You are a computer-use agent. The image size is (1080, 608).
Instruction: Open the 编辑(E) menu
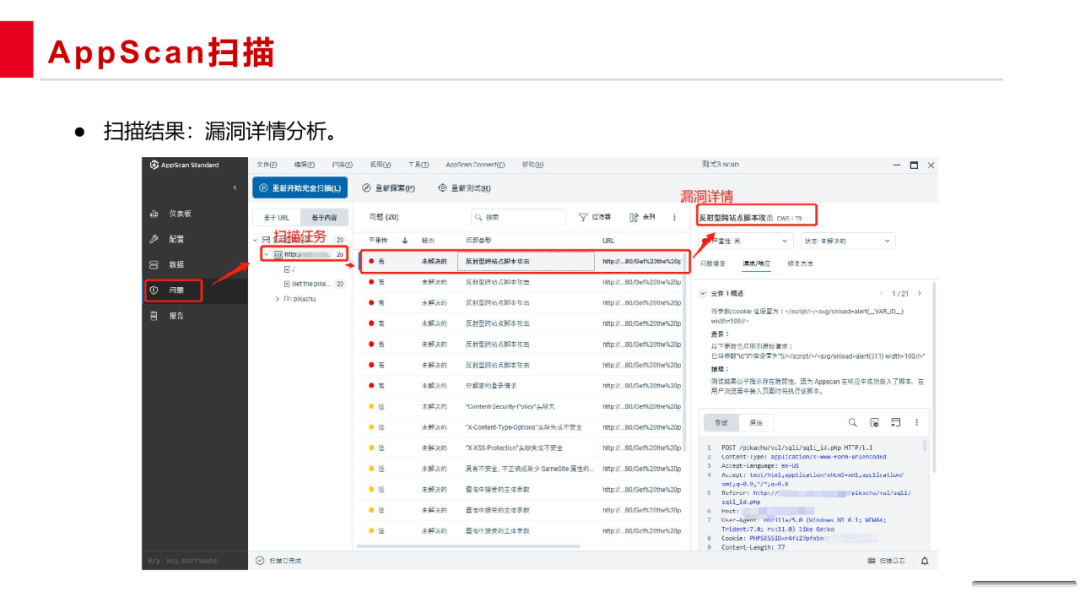[x=304, y=165]
